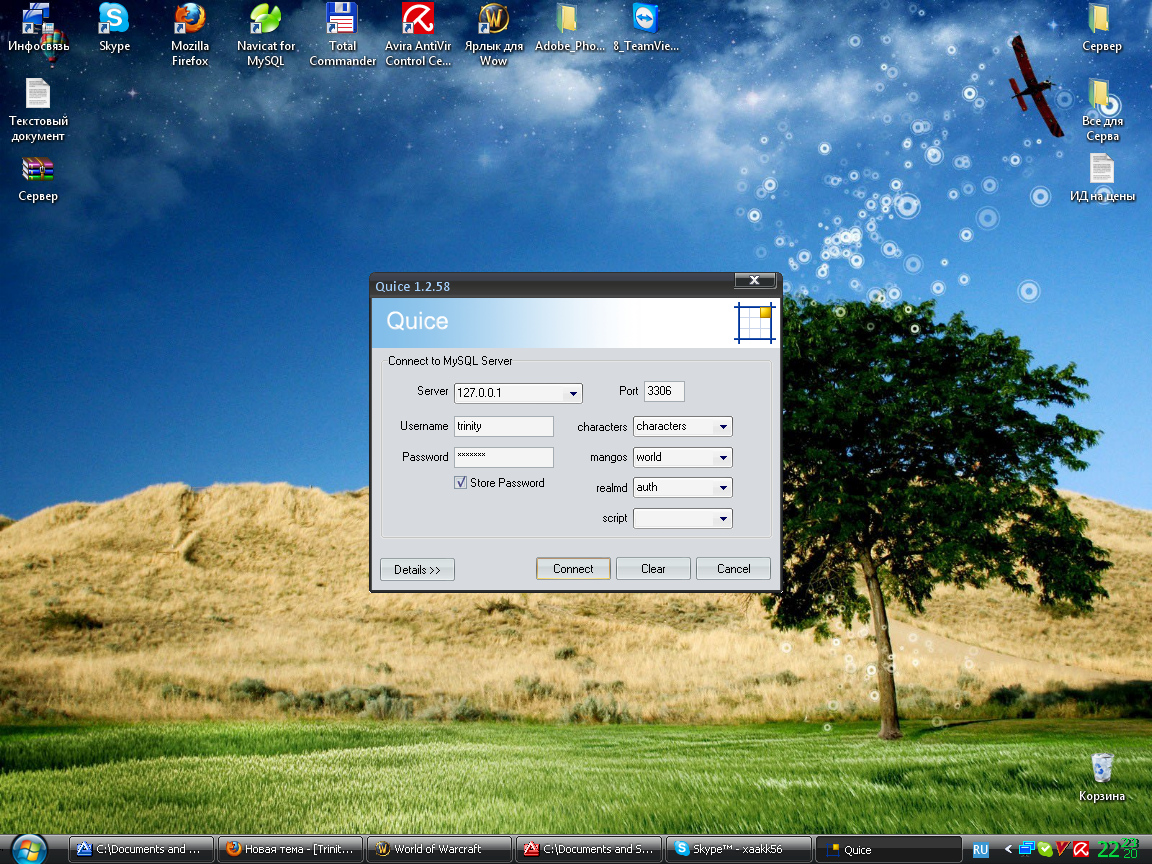Select the Все для Серва folder

1101,110
